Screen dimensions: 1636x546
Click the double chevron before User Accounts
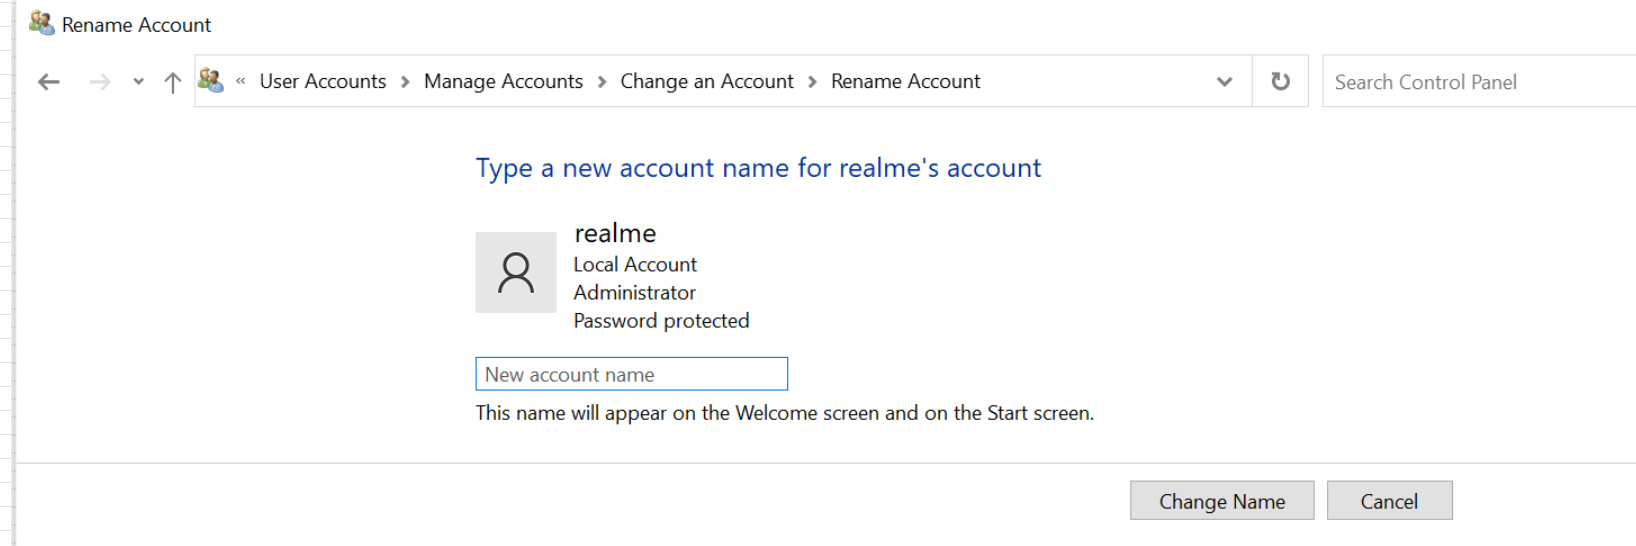[x=241, y=81]
